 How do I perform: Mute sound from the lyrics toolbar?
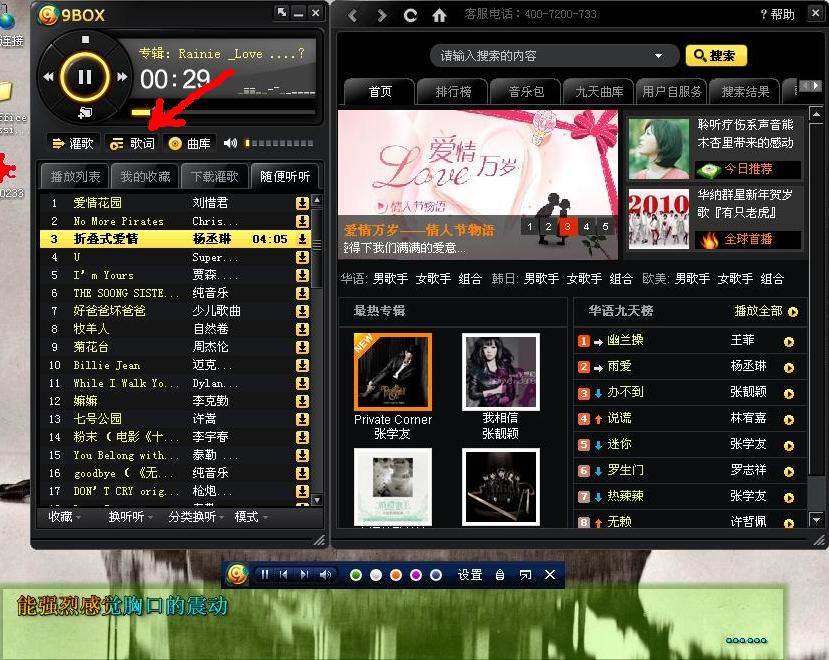326,574
